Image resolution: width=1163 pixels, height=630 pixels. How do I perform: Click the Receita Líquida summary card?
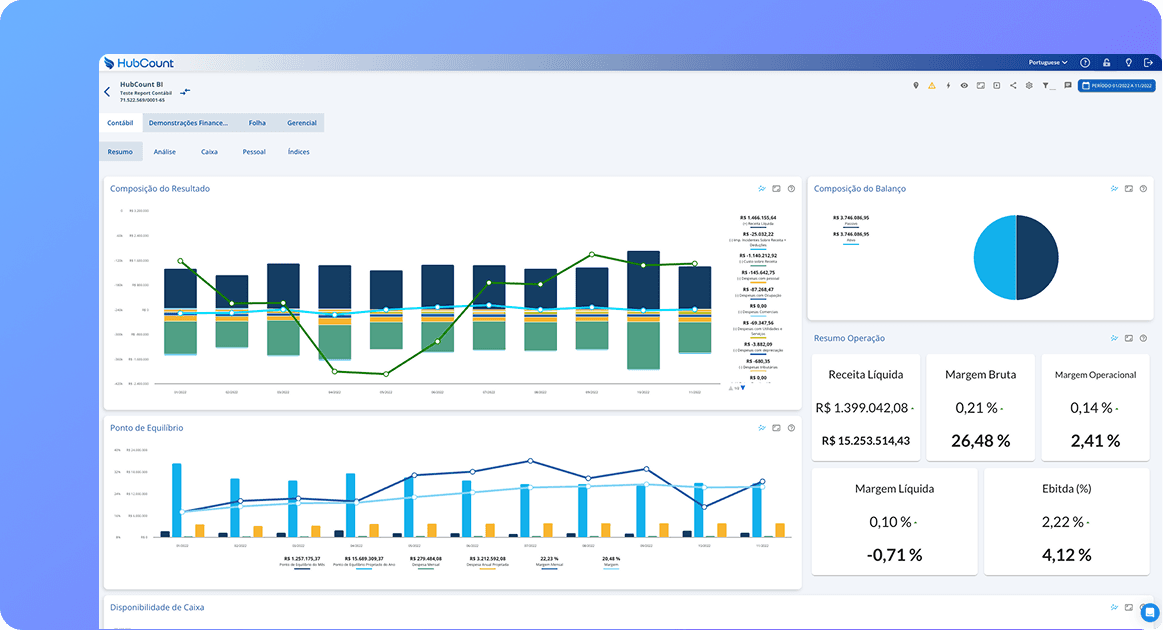pyautogui.click(x=866, y=407)
